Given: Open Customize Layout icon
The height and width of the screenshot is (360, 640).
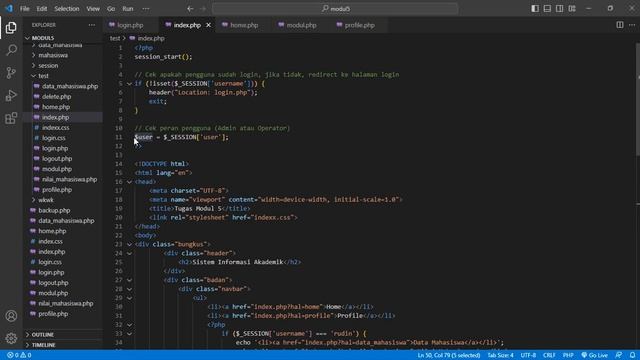Looking at the screenshot, I should point(572,9).
